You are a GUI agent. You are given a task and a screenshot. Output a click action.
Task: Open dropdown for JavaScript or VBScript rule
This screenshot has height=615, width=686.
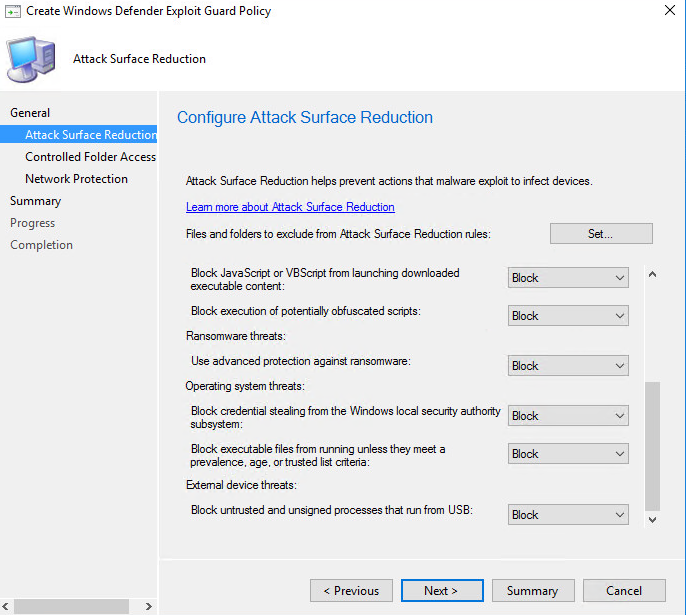[x=568, y=278]
